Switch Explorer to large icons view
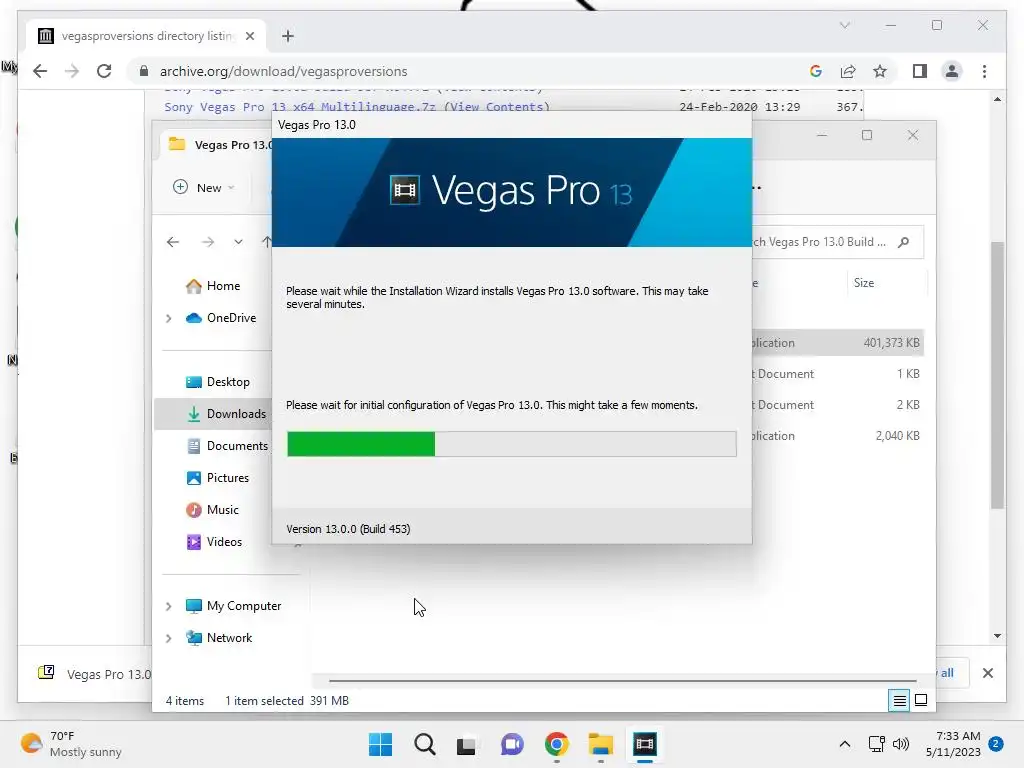This screenshot has height=768, width=1024. click(x=921, y=701)
